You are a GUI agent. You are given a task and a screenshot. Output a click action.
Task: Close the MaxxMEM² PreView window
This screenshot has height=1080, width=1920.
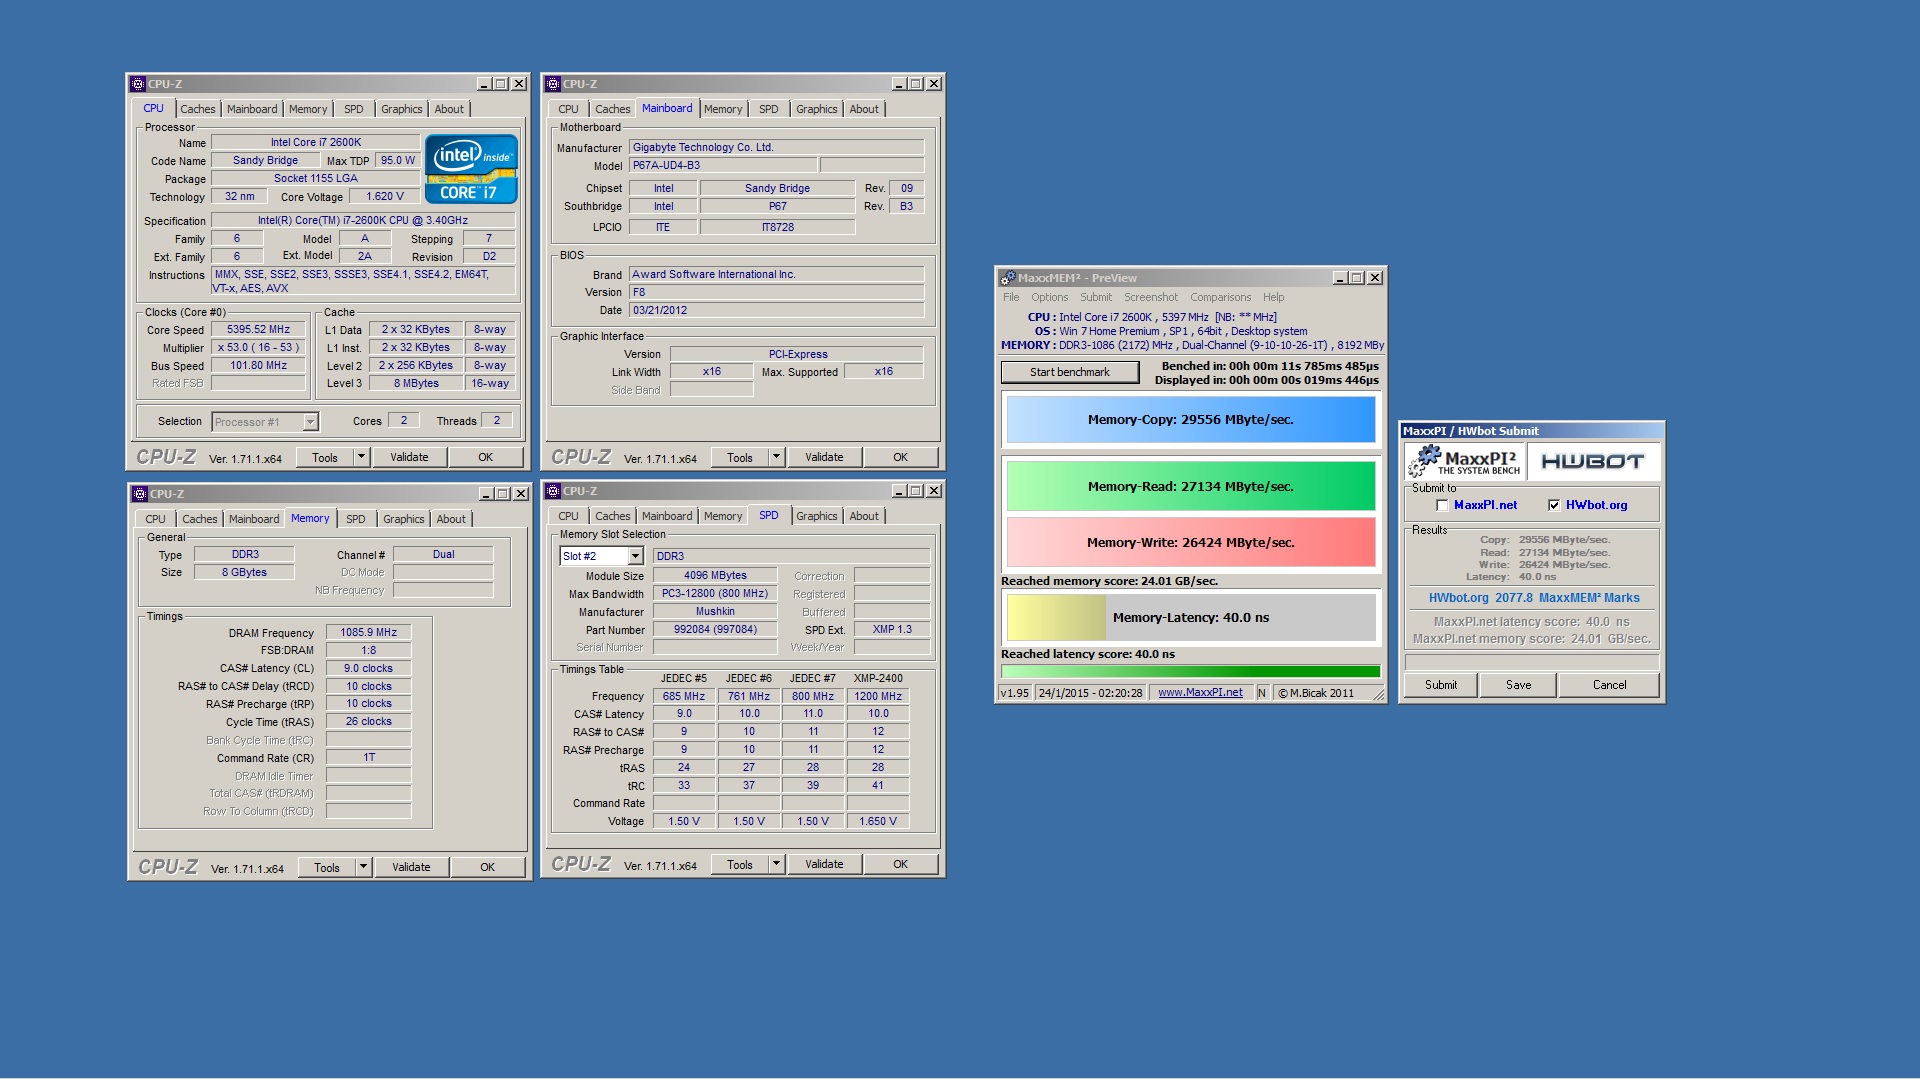tap(1375, 278)
